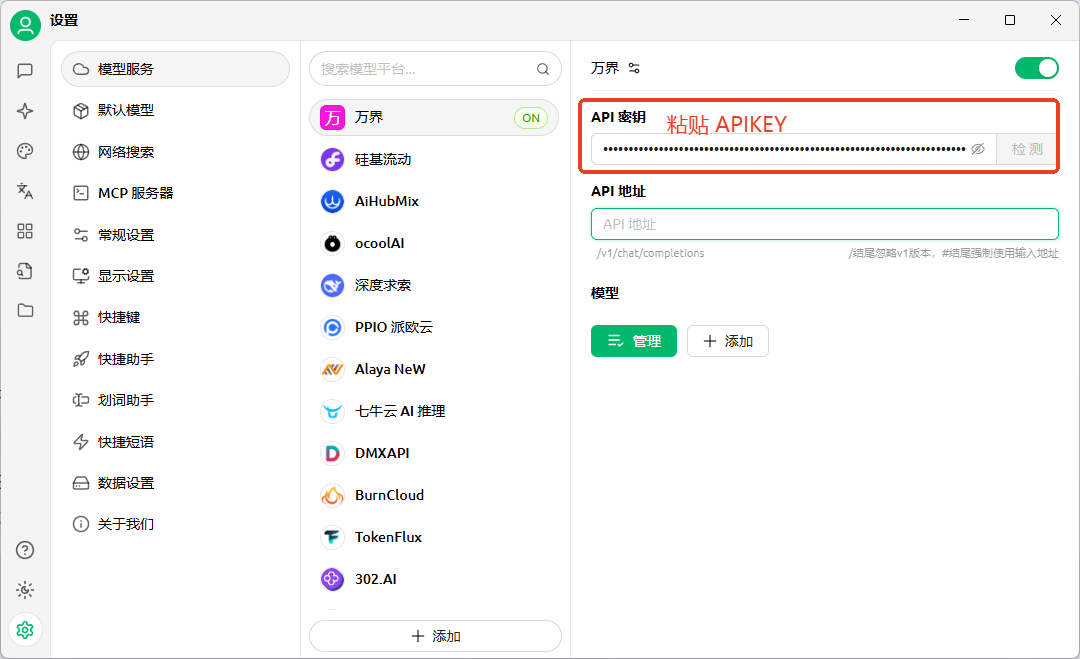Click the API 地址 input field

pyautogui.click(x=824, y=224)
